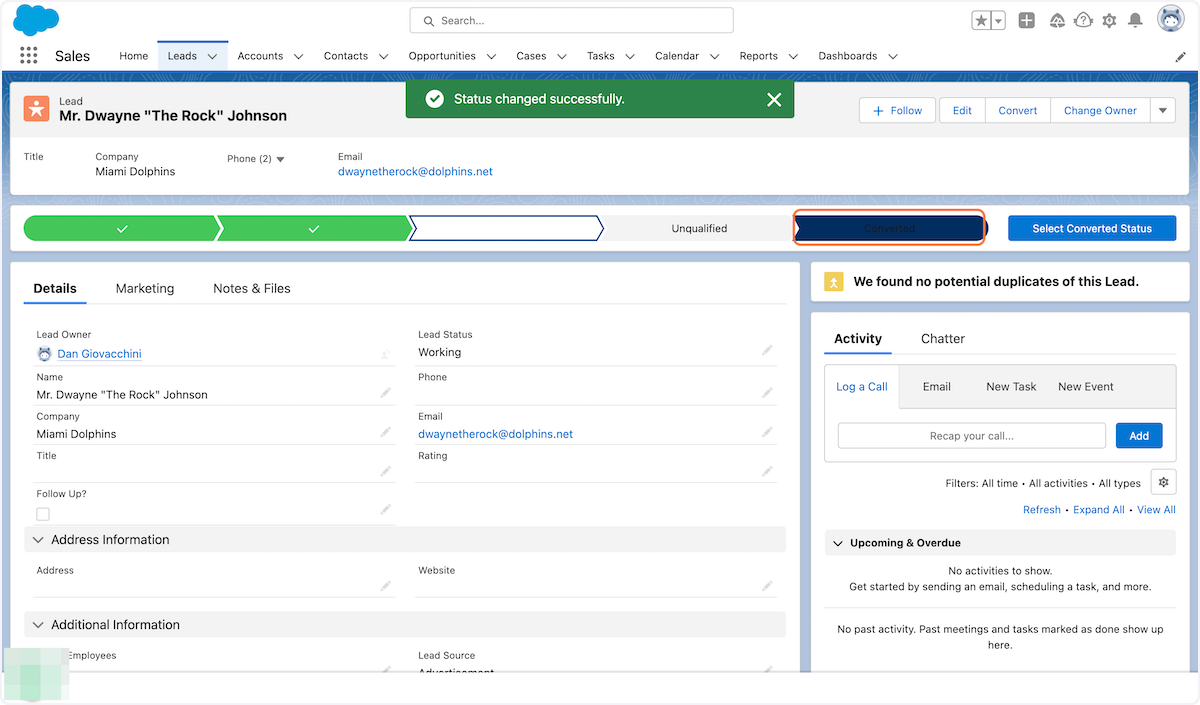Edit the Lead Status pencil icon
The image size is (1200, 705).
pyautogui.click(x=767, y=351)
